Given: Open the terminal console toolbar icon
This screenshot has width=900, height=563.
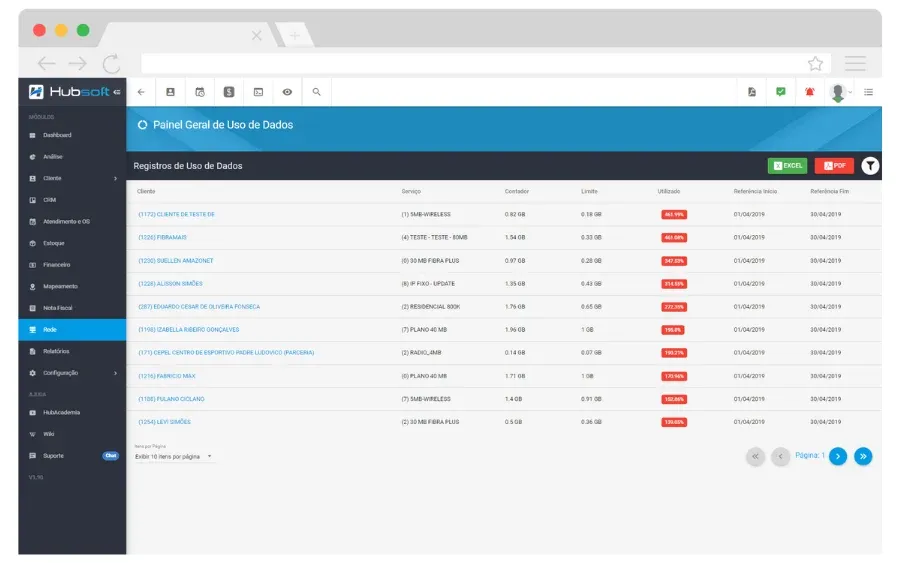Looking at the screenshot, I should coord(258,92).
